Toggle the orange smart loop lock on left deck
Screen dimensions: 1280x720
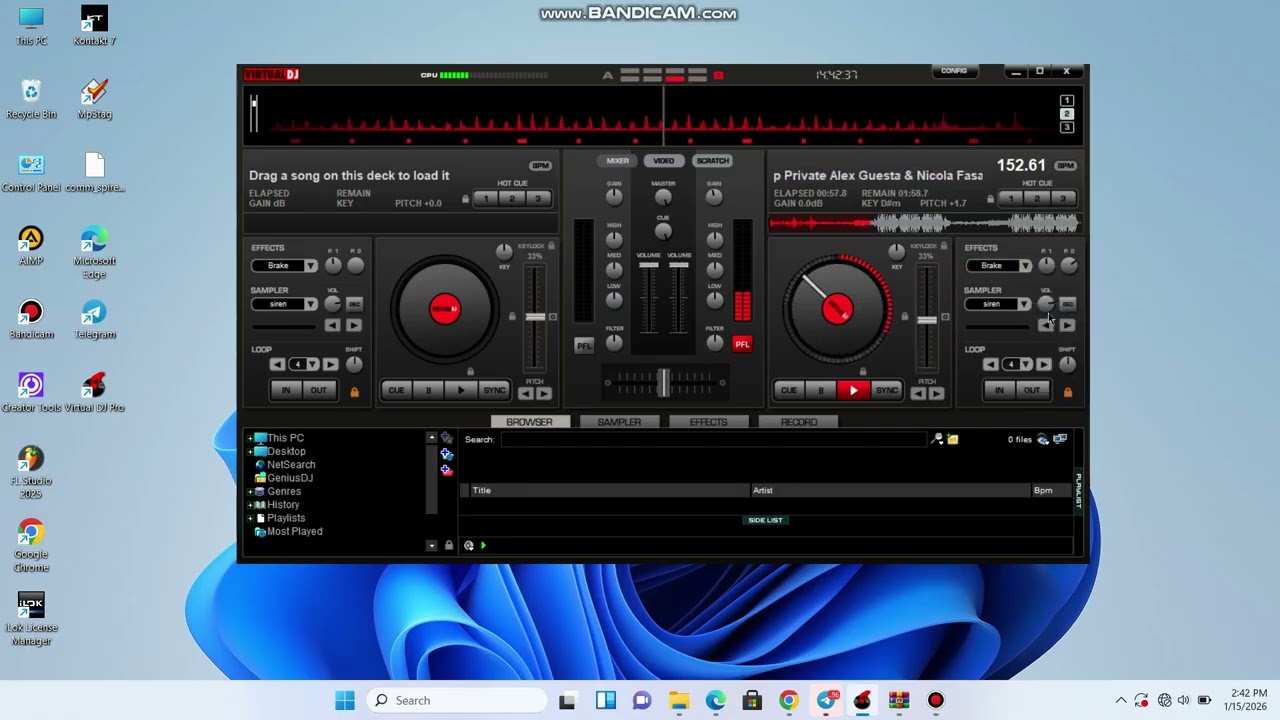click(354, 391)
